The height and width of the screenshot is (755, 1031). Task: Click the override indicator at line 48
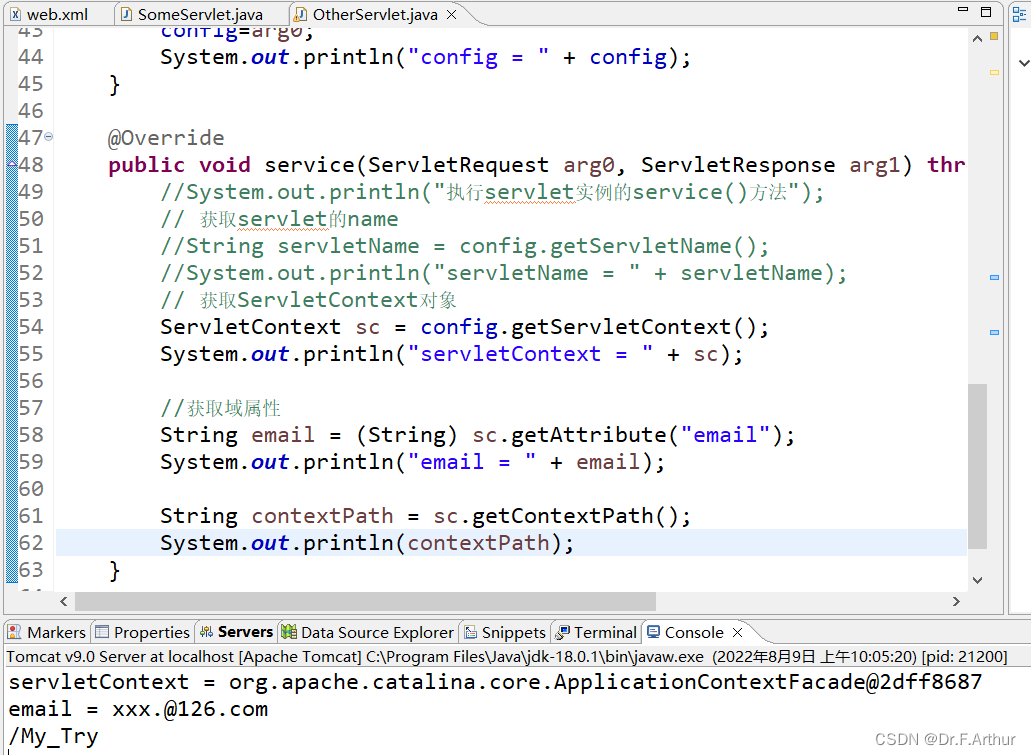click(x=12, y=164)
